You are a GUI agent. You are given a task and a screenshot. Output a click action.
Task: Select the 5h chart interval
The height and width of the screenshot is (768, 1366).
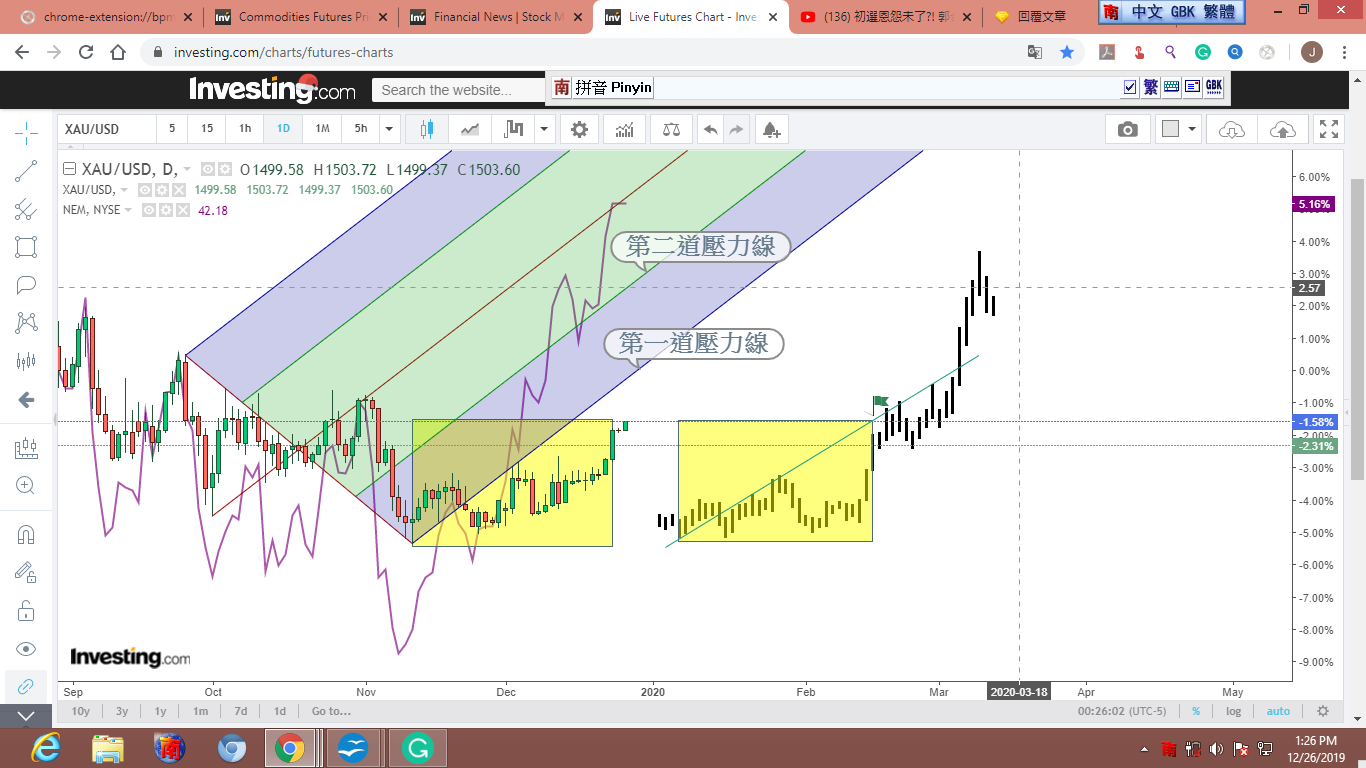click(x=361, y=129)
